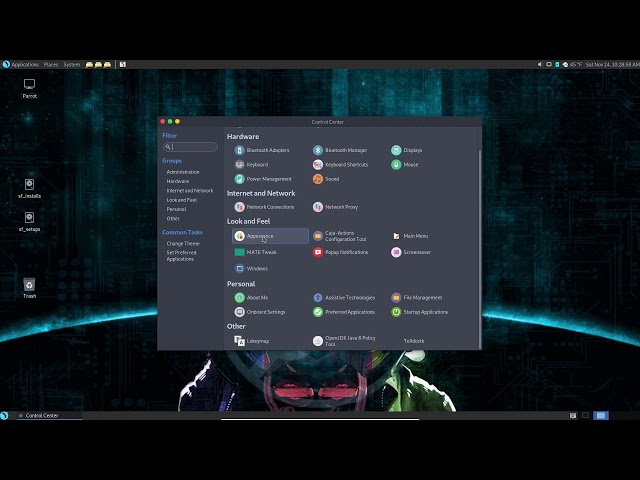Open Bluetooth Adapters settings
Image resolution: width=640 pixels, height=480 pixels.
click(262, 150)
